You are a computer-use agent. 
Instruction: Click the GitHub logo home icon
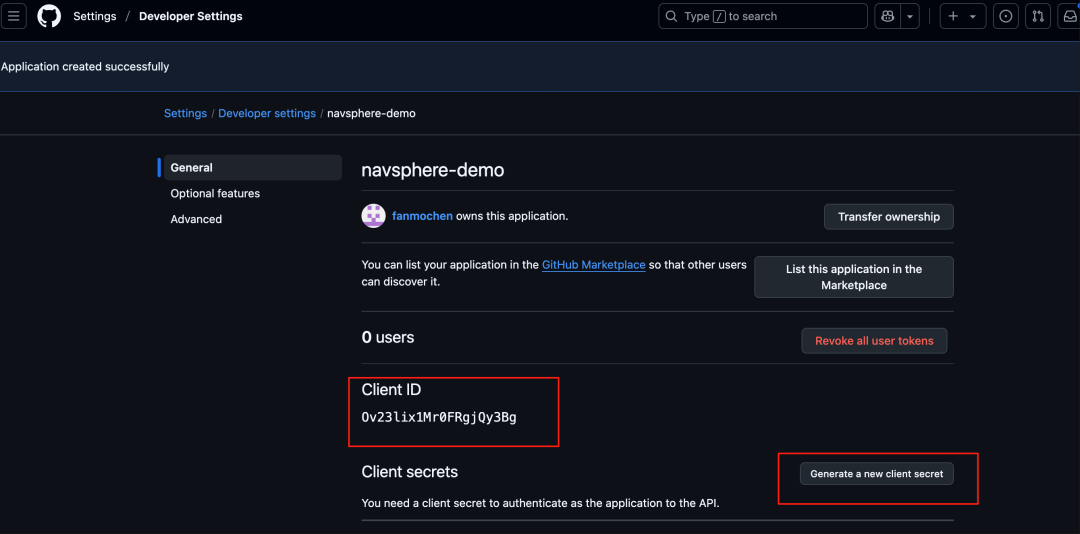tap(49, 16)
